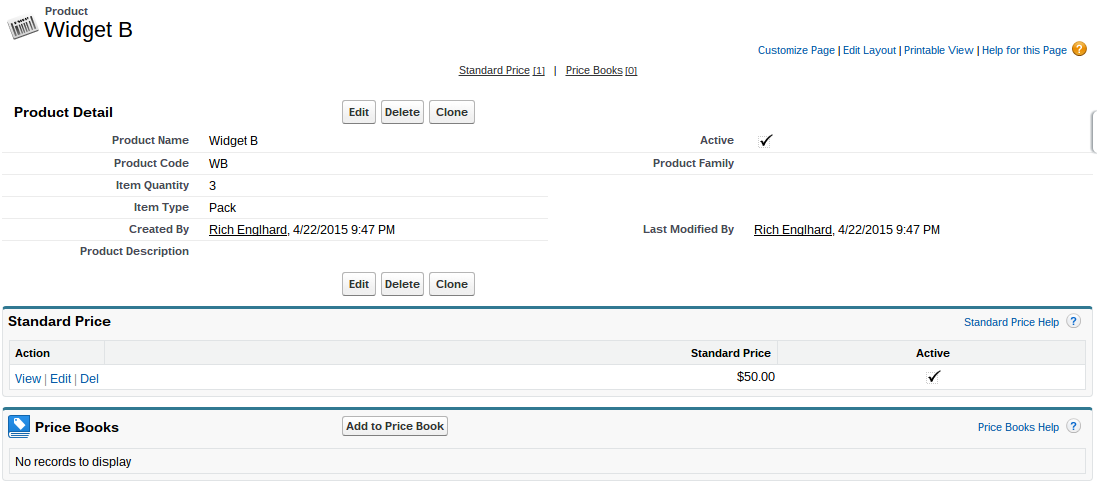This screenshot has height=484, width=1097.
Task: Open the Customize Page link
Action: [x=796, y=50]
